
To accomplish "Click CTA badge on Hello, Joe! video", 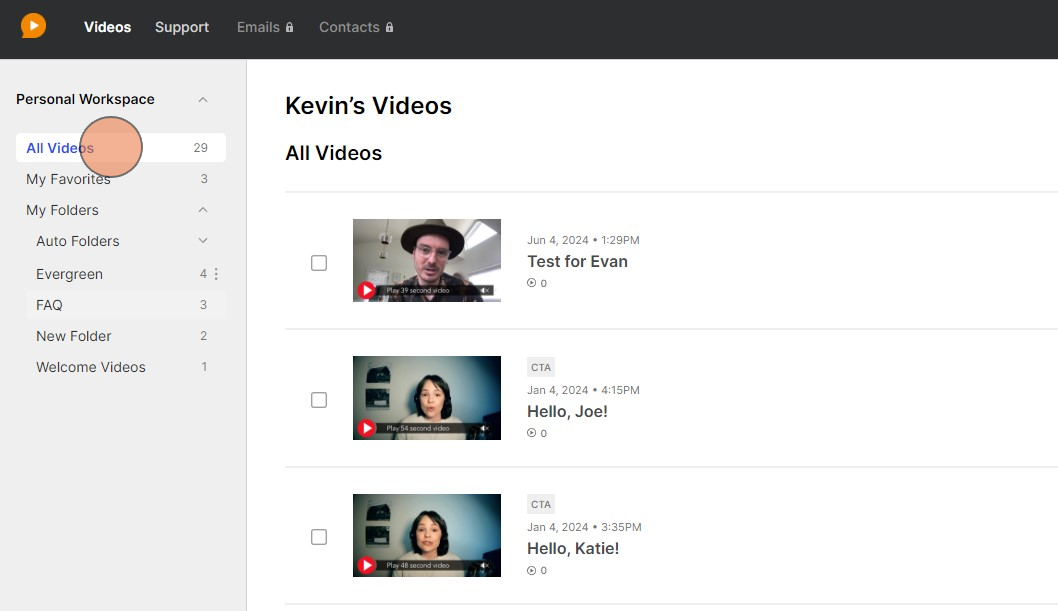I will point(540,368).
